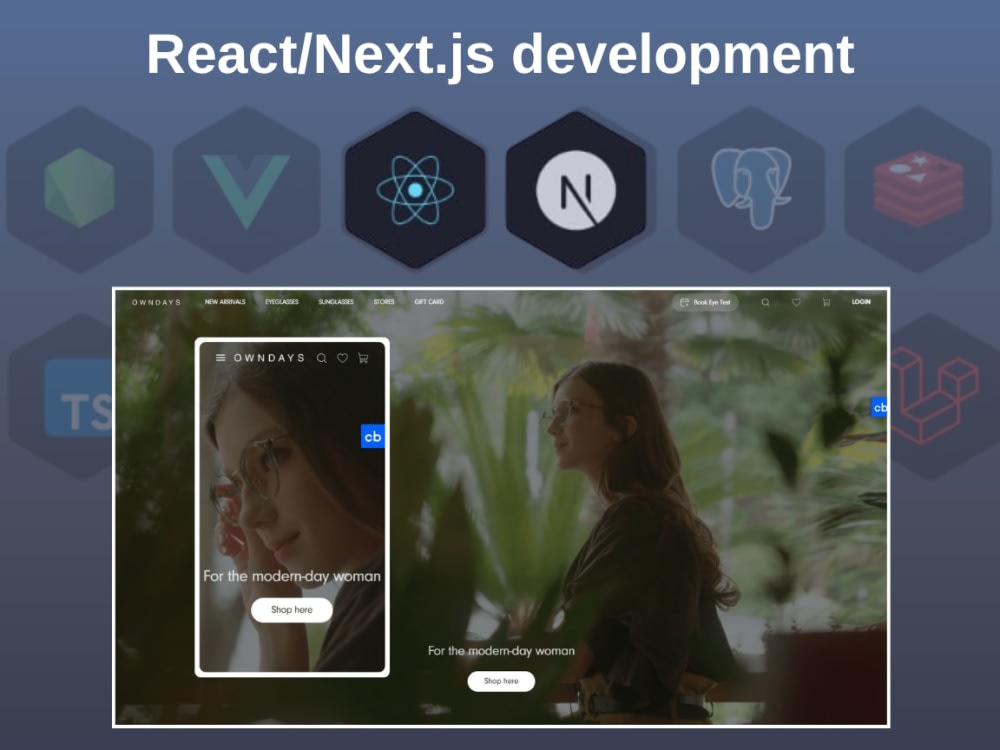Click mobile preview 'For the modern-day woman' text
Image resolution: width=1000 pixels, height=750 pixels.
coord(291,576)
